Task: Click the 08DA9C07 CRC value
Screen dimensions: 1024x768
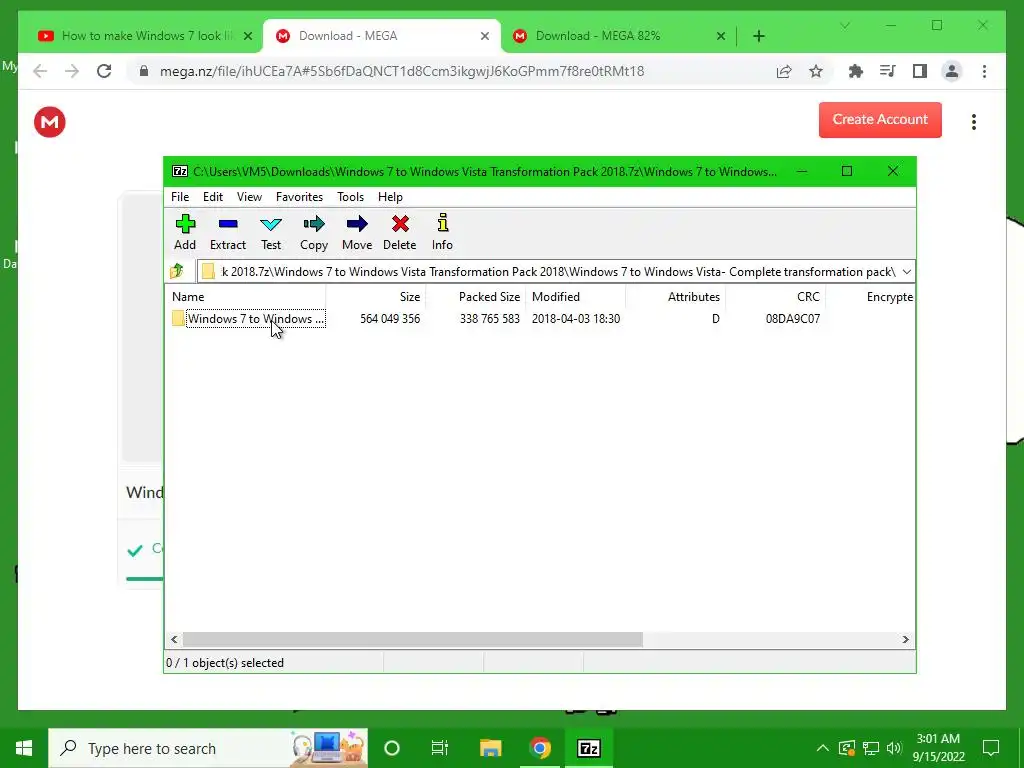Action: (x=792, y=319)
